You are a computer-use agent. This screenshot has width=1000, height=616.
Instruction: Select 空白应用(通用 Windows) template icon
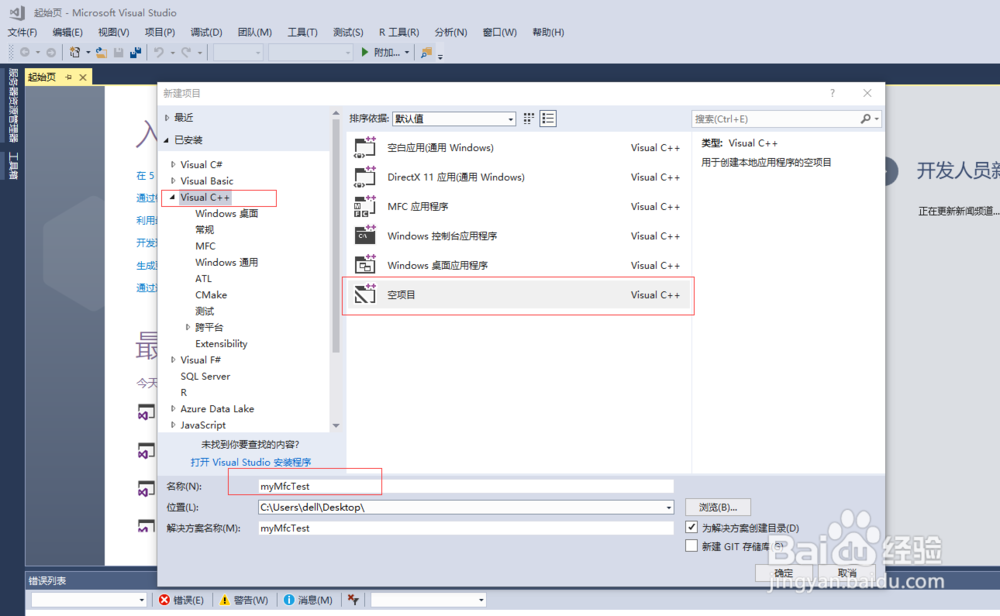(x=365, y=147)
